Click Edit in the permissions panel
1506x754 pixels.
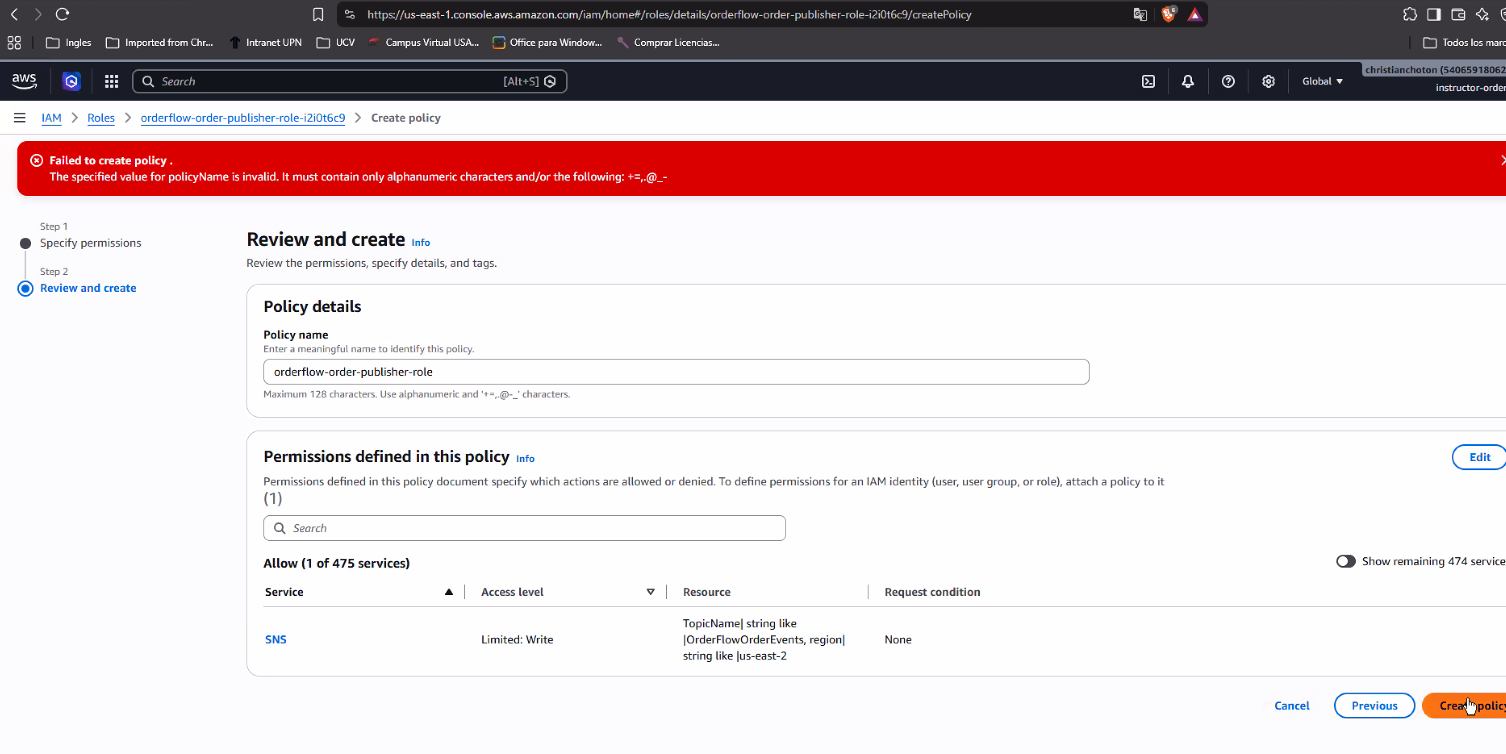point(1479,457)
